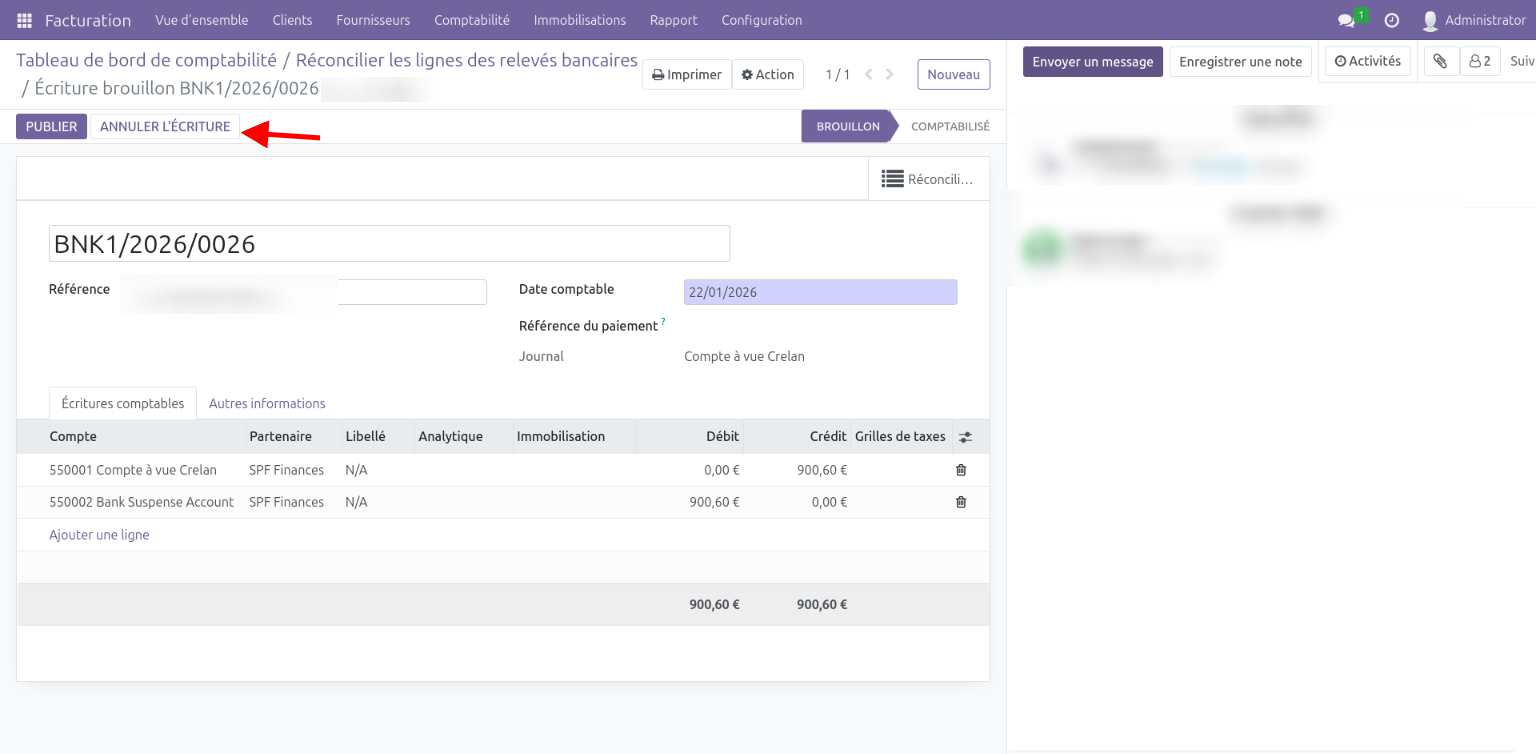Click Ajouter une ligne link

point(99,535)
